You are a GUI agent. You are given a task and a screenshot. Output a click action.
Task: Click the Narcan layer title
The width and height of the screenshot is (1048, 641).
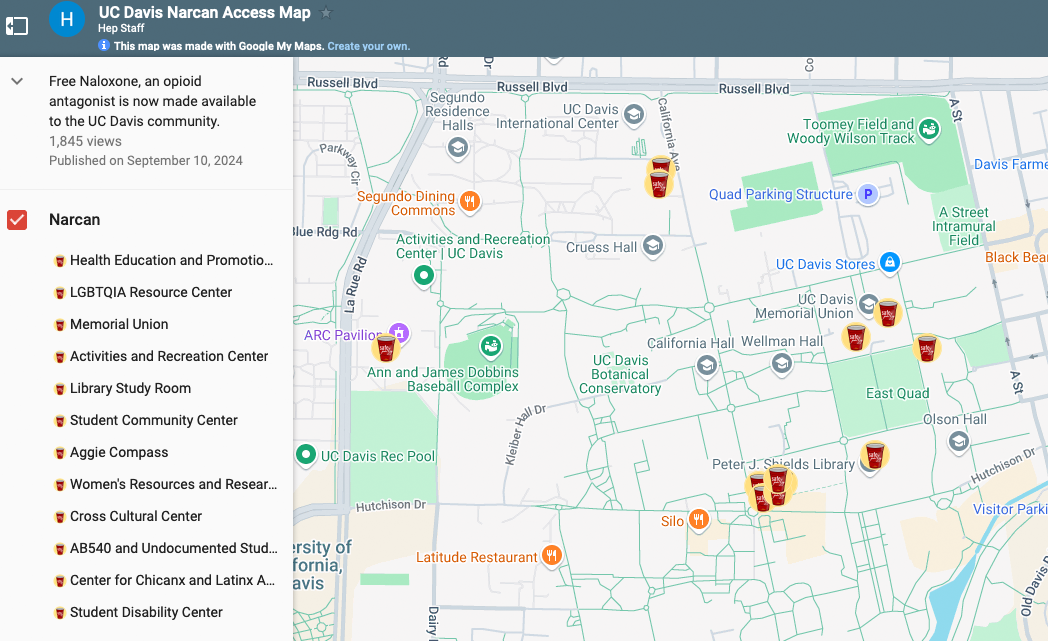pyautogui.click(x=74, y=220)
